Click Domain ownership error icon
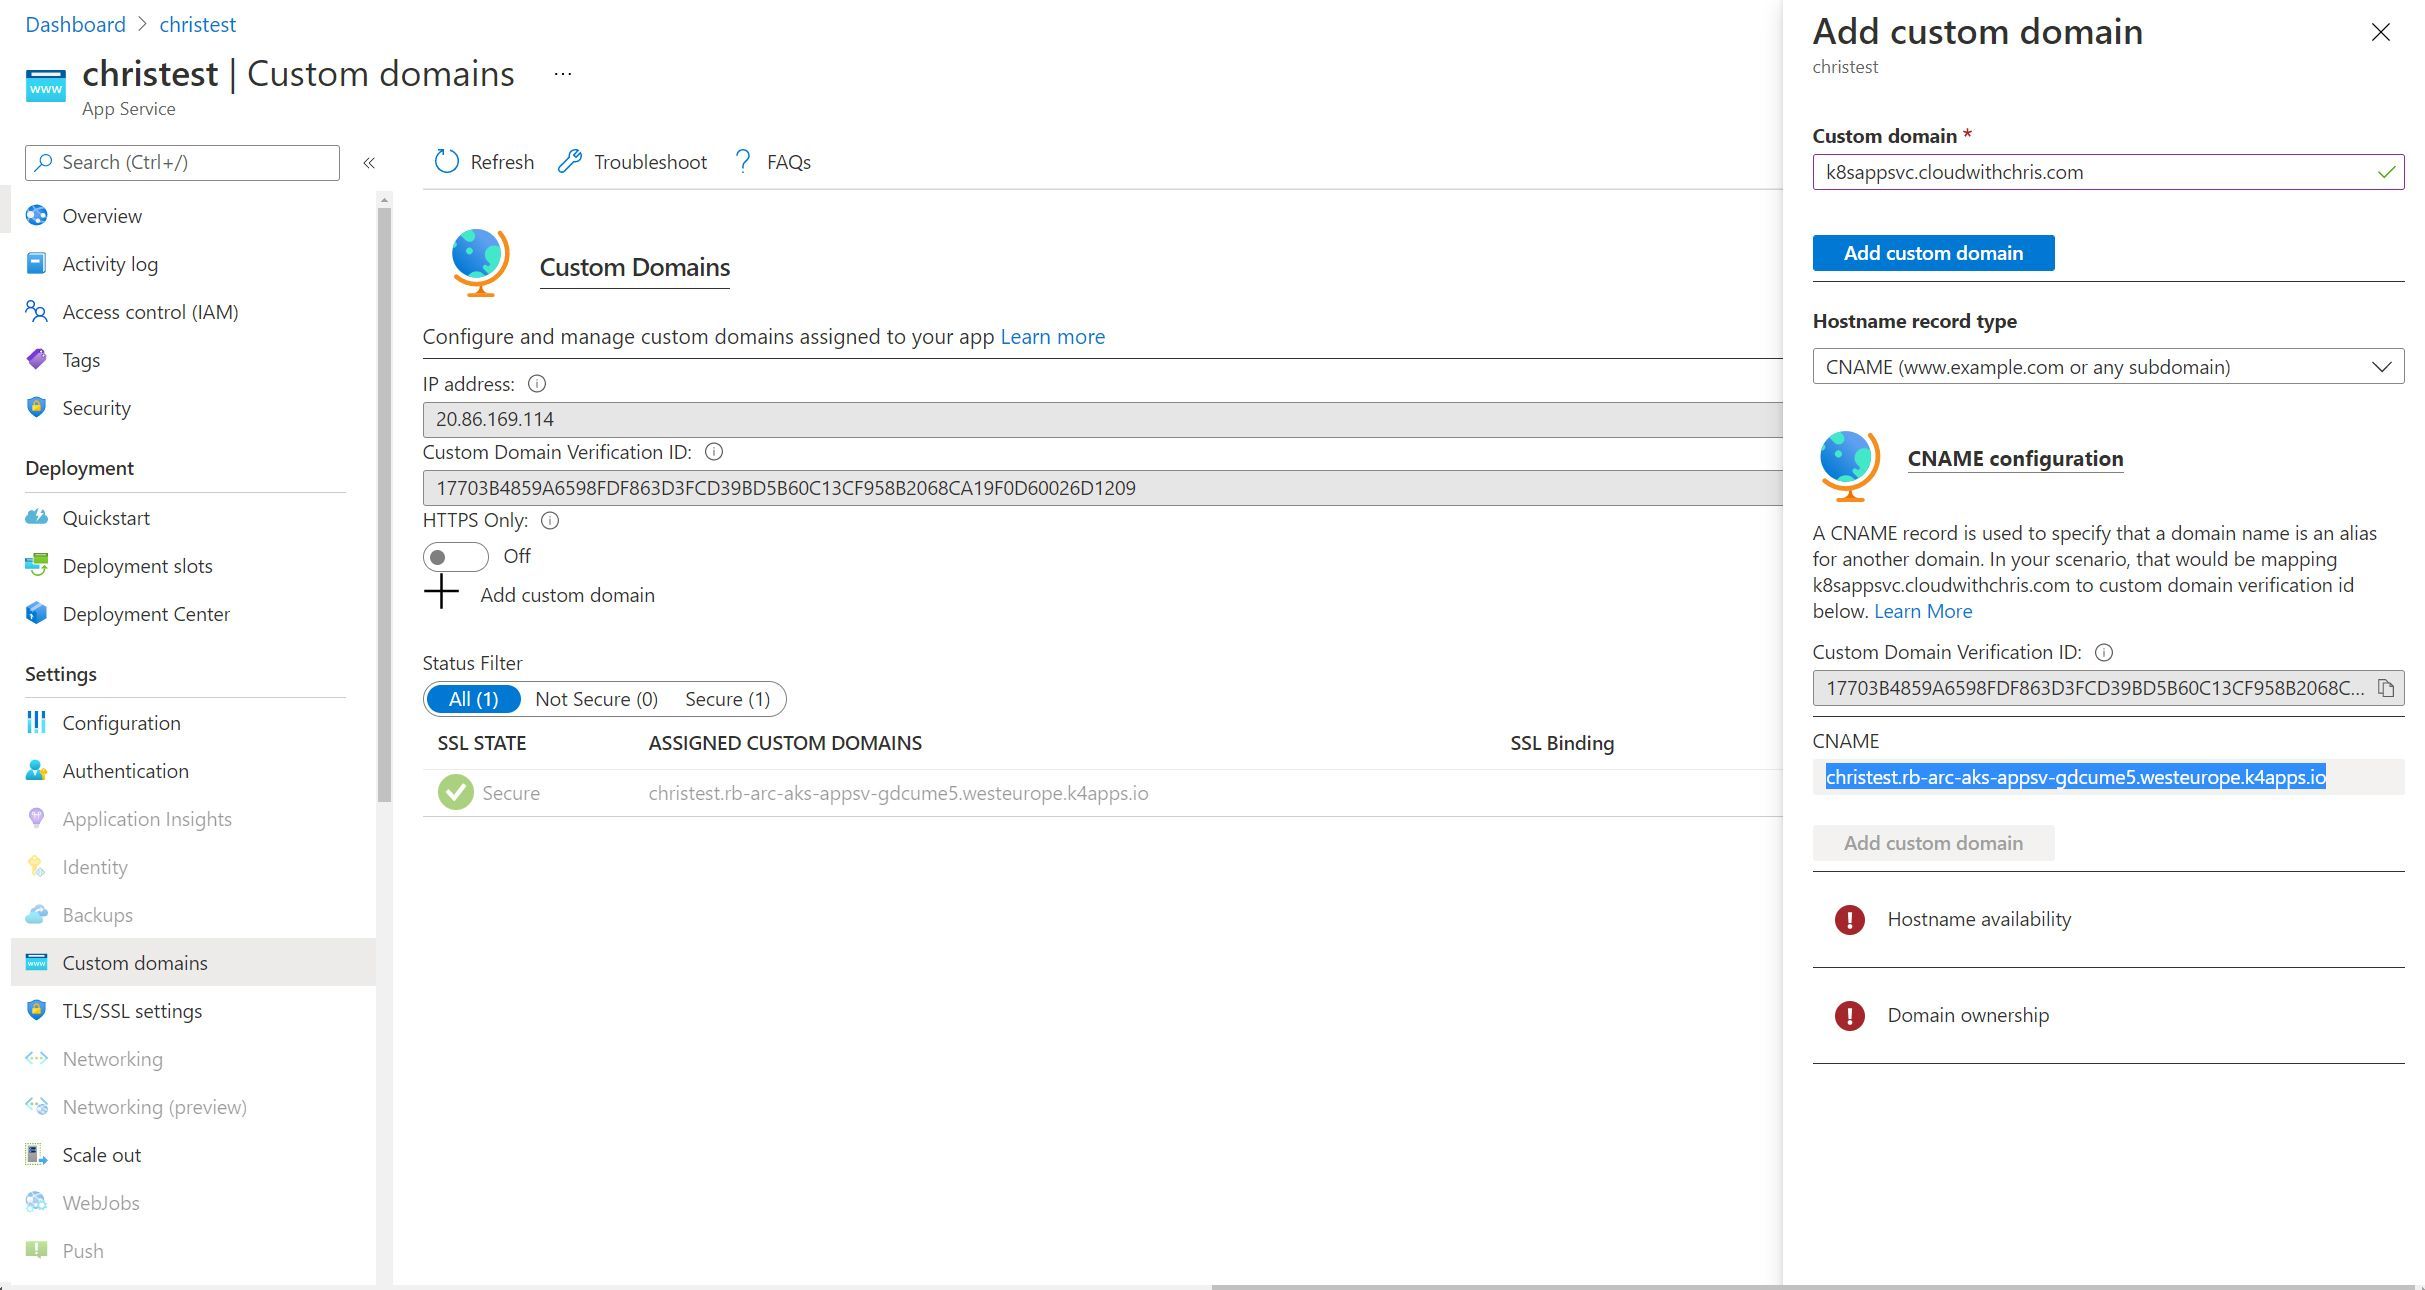2425x1290 pixels. [1850, 1016]
